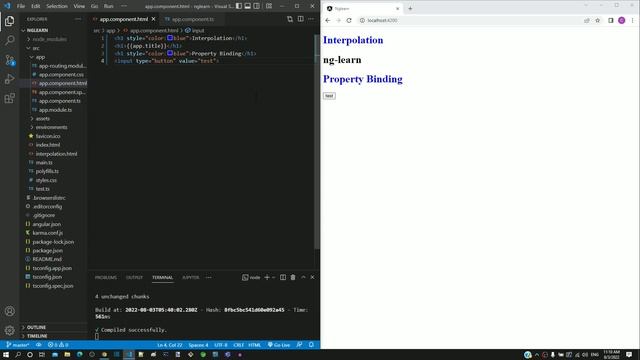
Task: Click the HTML language mode in status bar
Action: click(254, 345)
